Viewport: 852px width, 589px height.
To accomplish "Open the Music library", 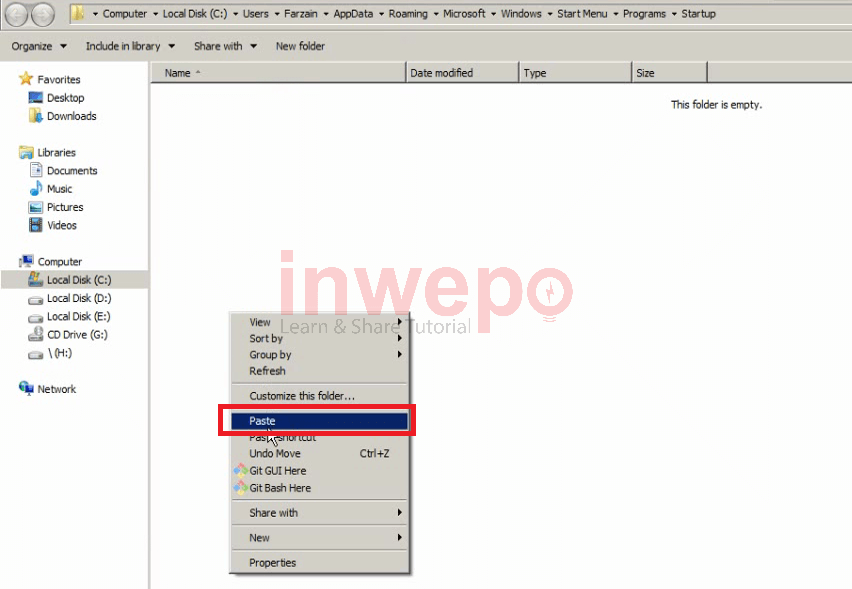I will coord(59,189).
